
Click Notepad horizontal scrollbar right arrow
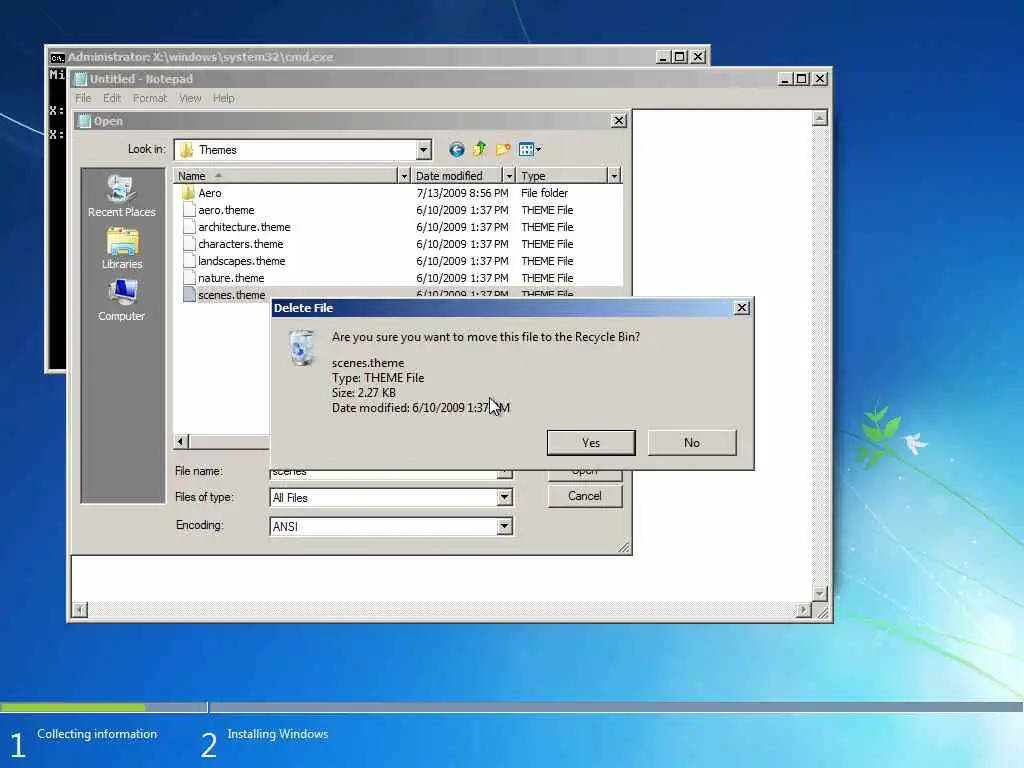tap(804, 611)
